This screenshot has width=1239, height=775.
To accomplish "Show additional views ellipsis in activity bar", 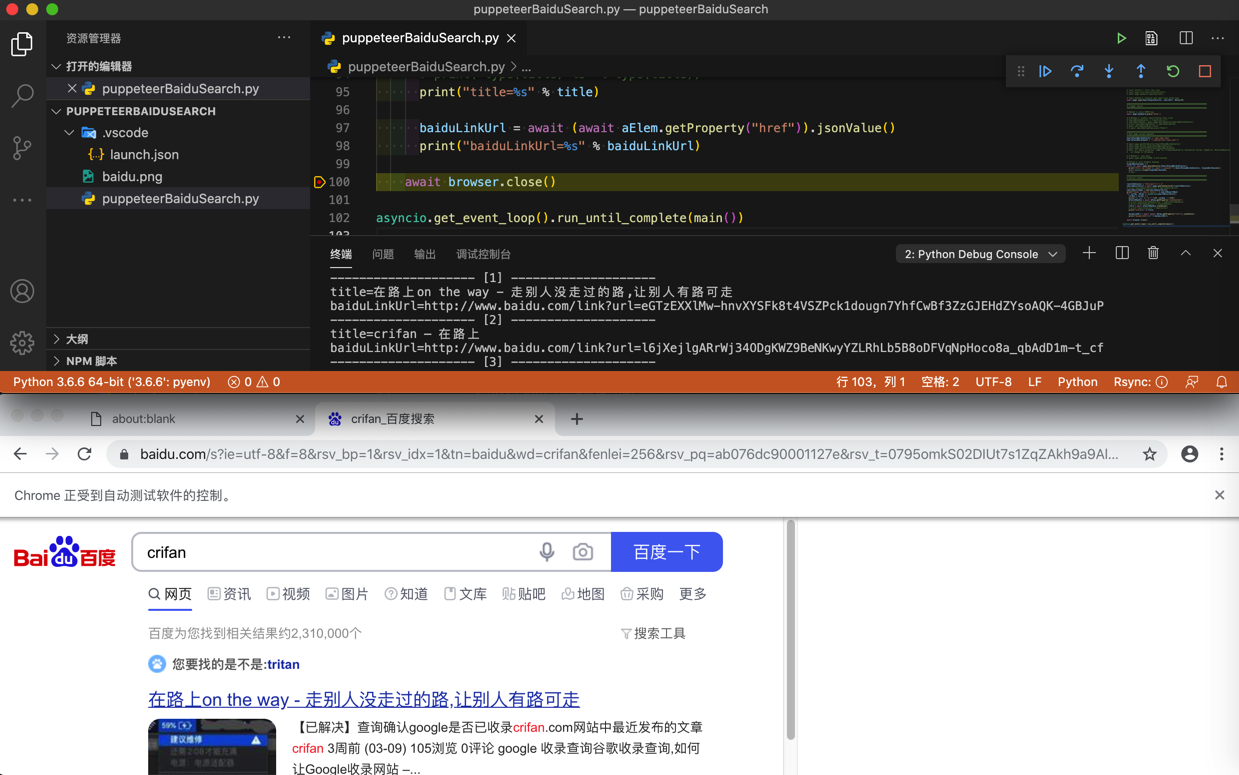I will pos(22,200).
